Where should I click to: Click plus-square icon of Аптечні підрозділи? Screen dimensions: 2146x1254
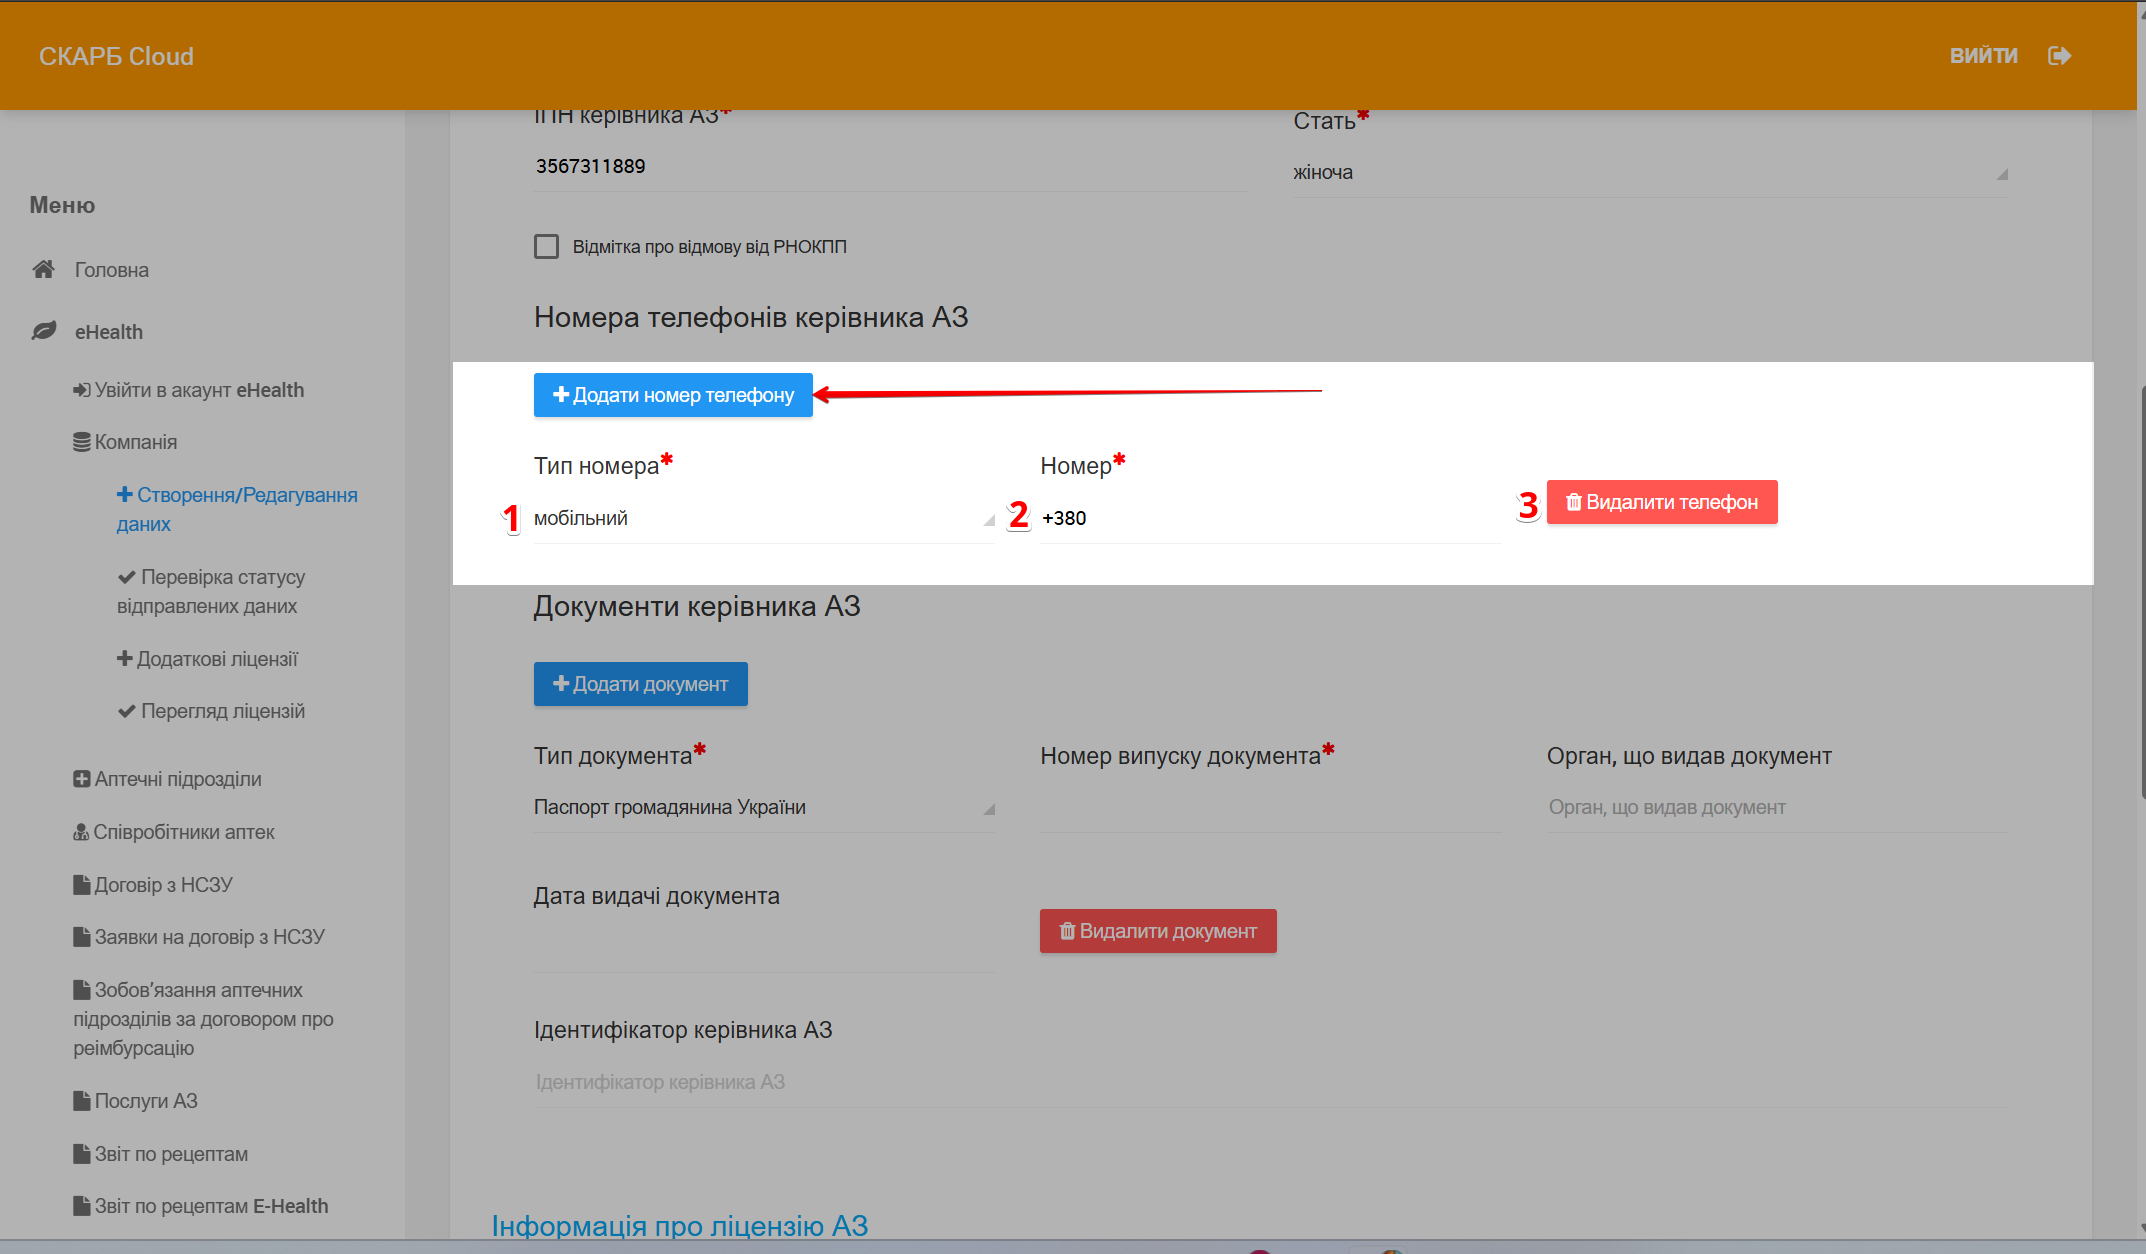coord(81,779)
